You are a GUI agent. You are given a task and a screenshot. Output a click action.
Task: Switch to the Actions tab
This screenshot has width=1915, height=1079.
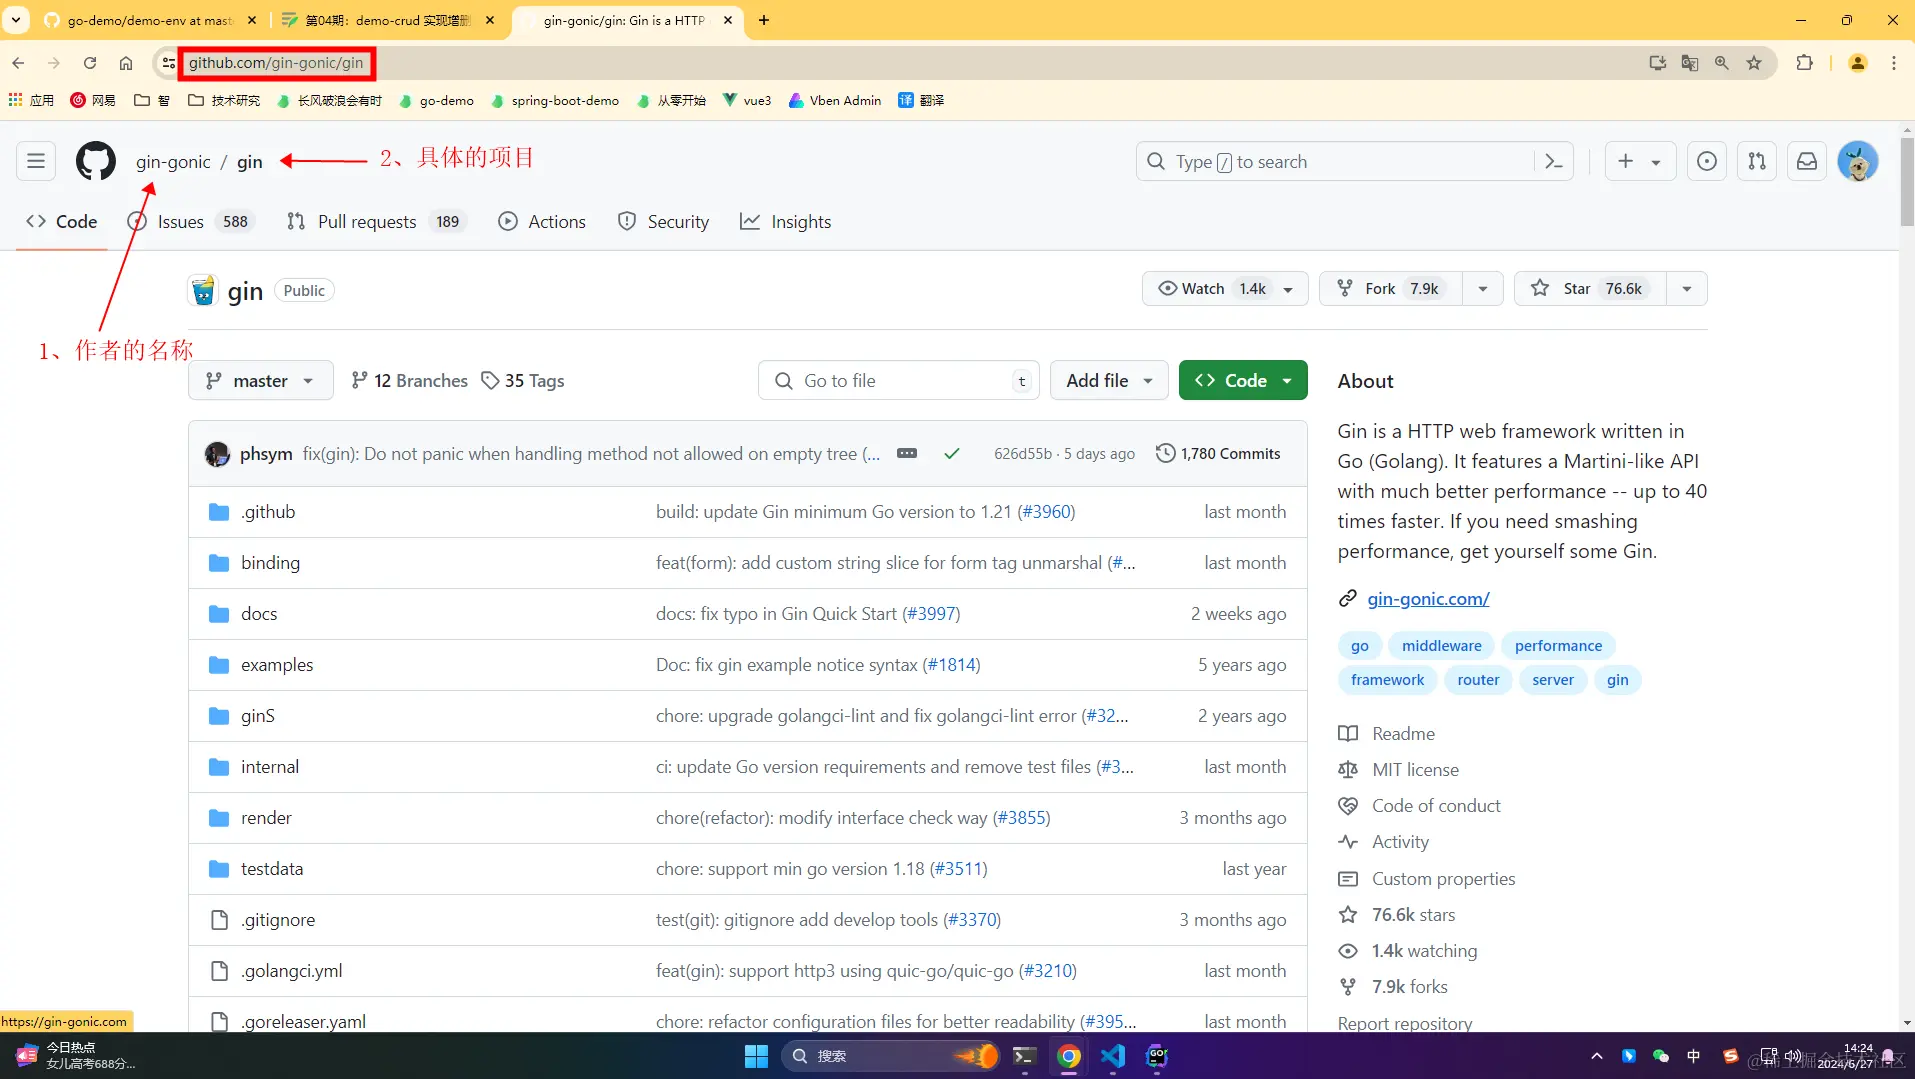coord(542,222)
